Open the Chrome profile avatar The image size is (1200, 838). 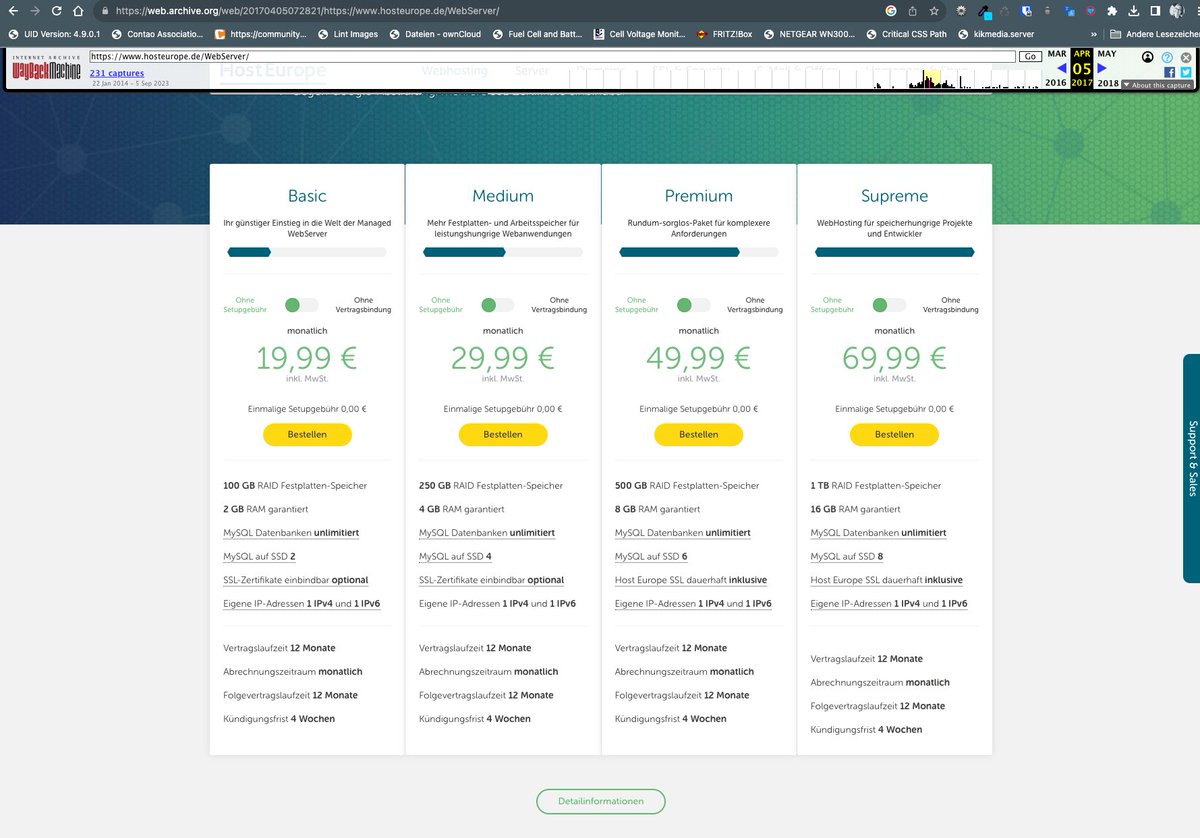tap(1178, 11)
